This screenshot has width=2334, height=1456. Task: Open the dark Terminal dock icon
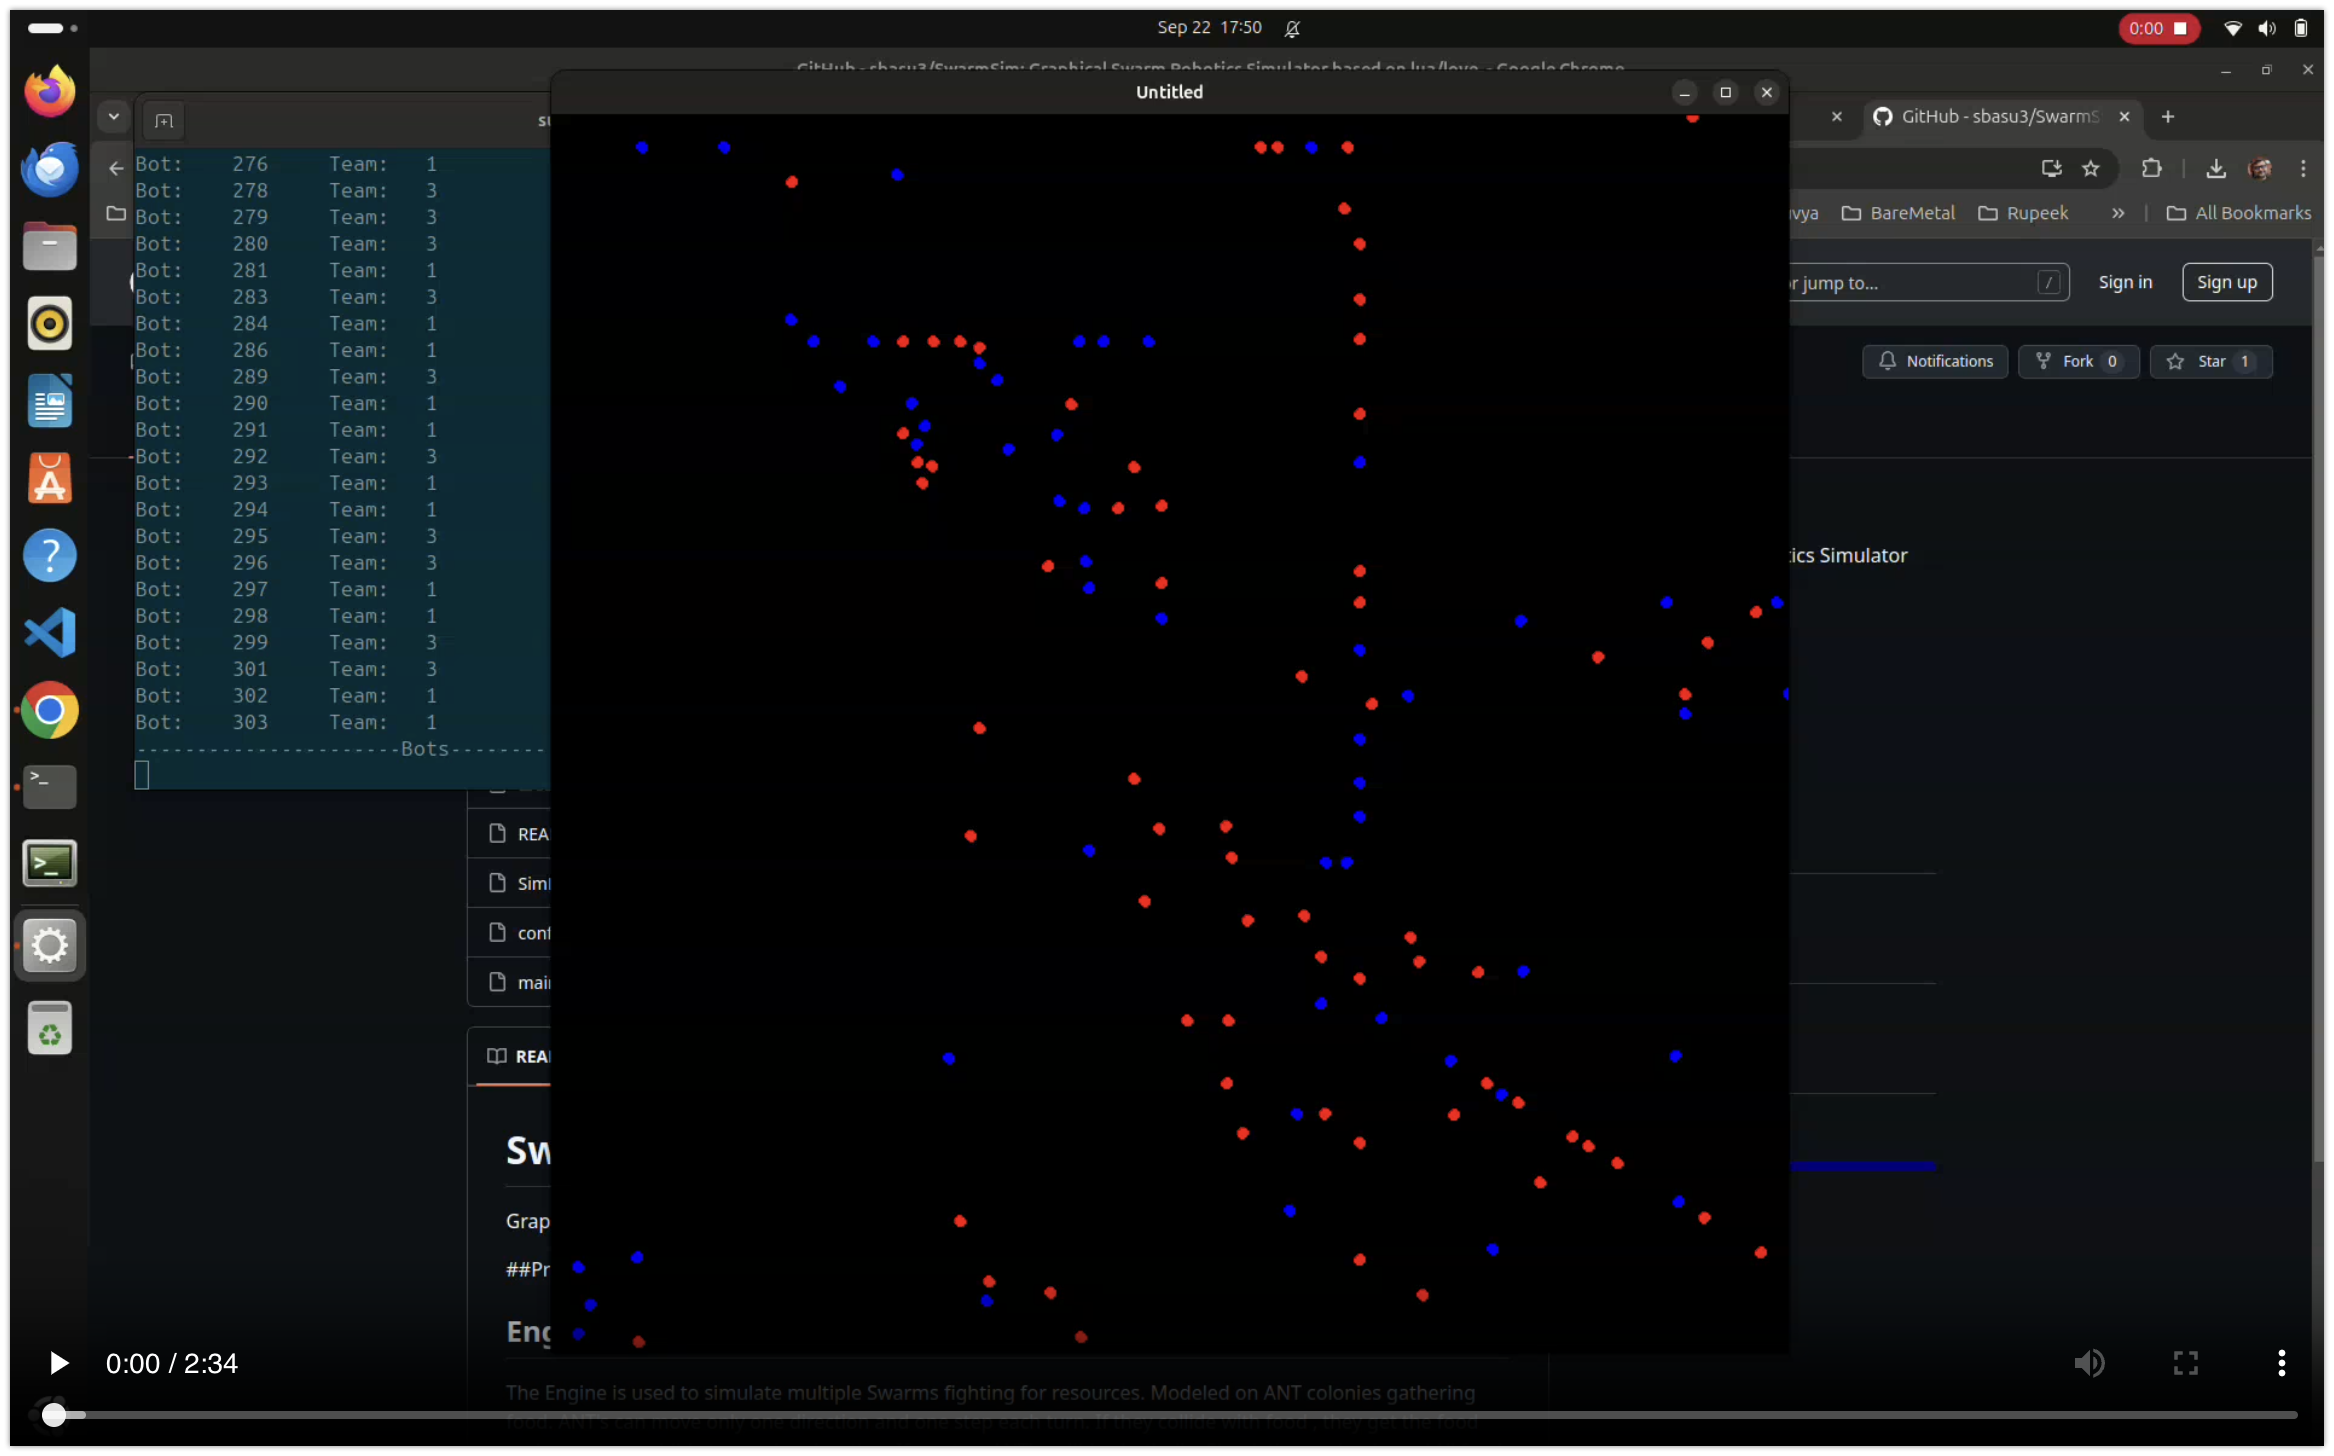(x=49, y=788)
